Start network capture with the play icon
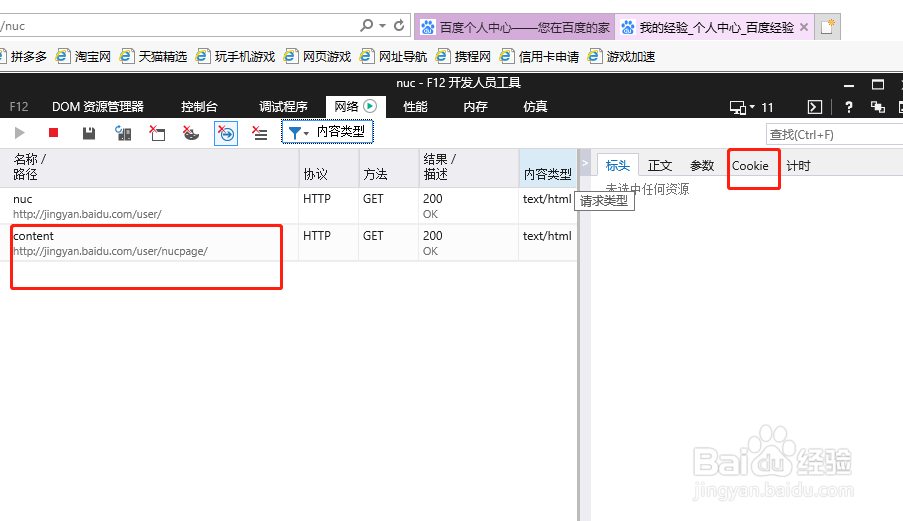The height and width of the screenshot is (521, 903). point(20,133)
